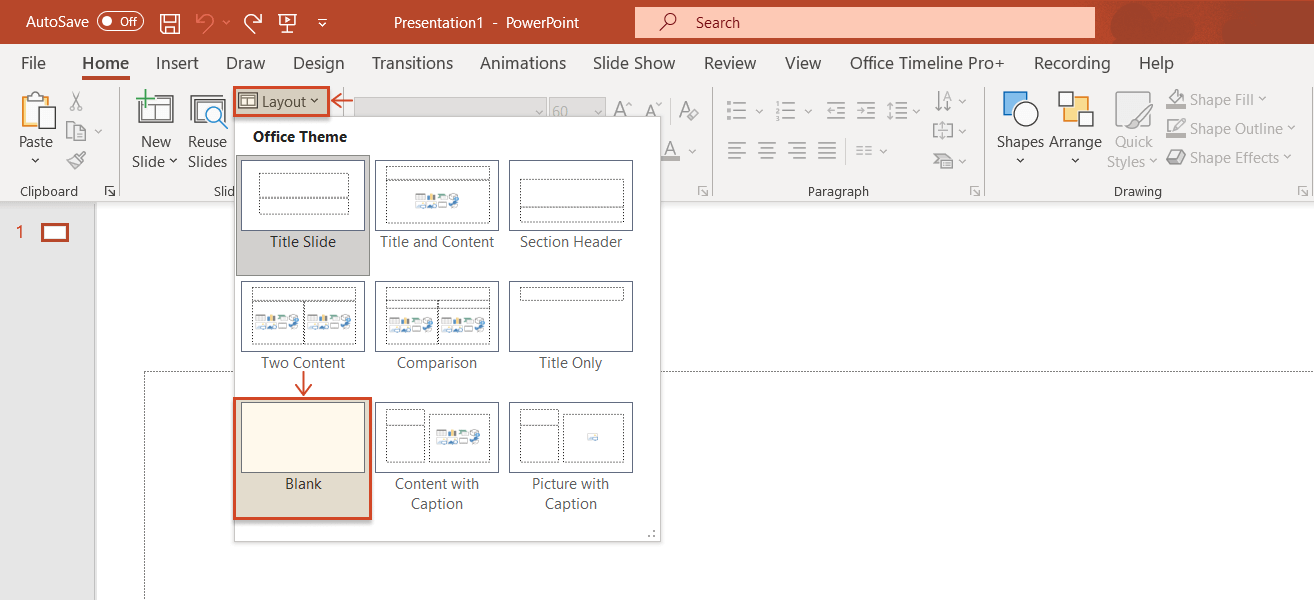Open the Office Timeline Pro+ tab
The image size is (1314, 600).
click(x=926, y=63)
